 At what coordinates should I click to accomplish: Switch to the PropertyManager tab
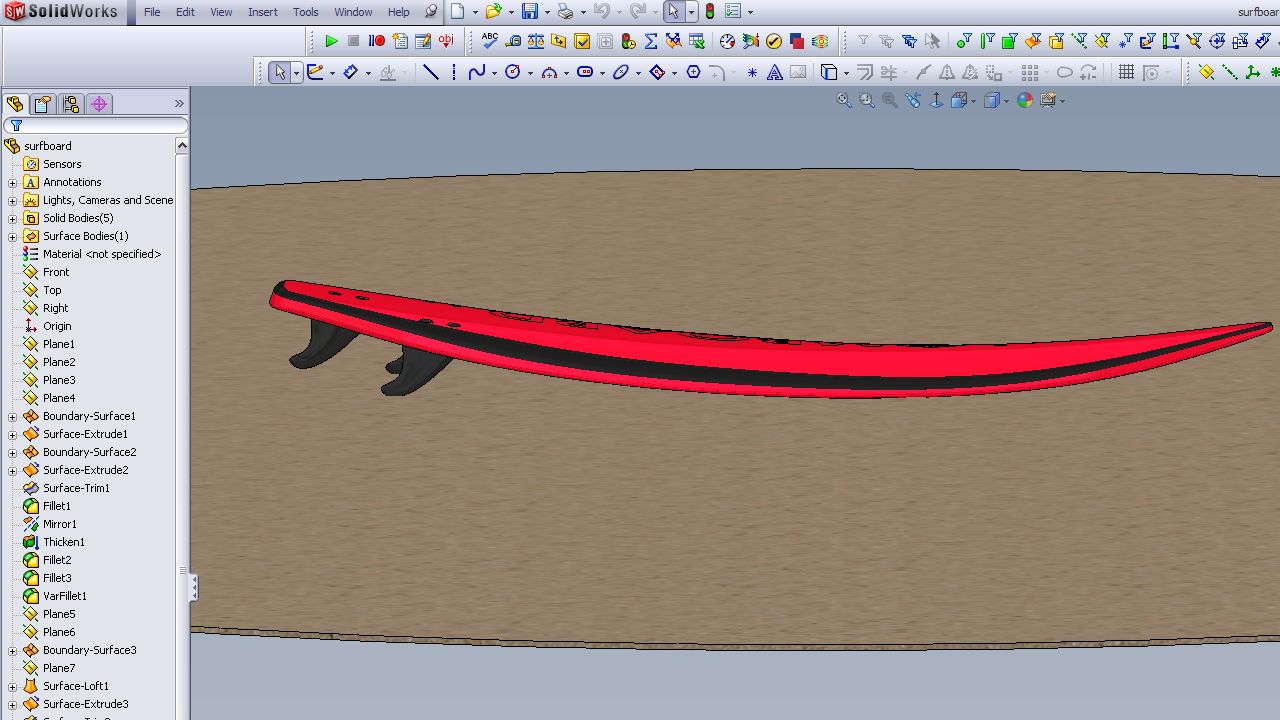tap(43, 104)
